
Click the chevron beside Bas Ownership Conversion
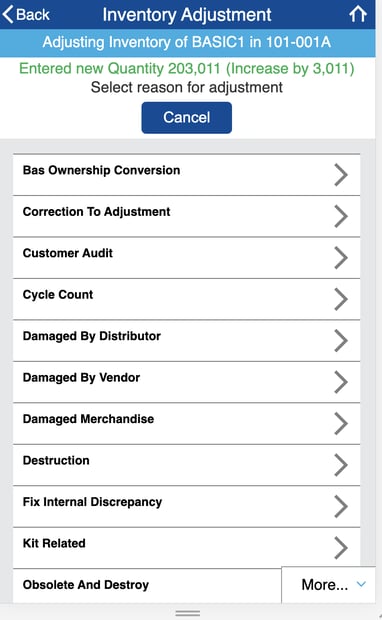[341, 174]
